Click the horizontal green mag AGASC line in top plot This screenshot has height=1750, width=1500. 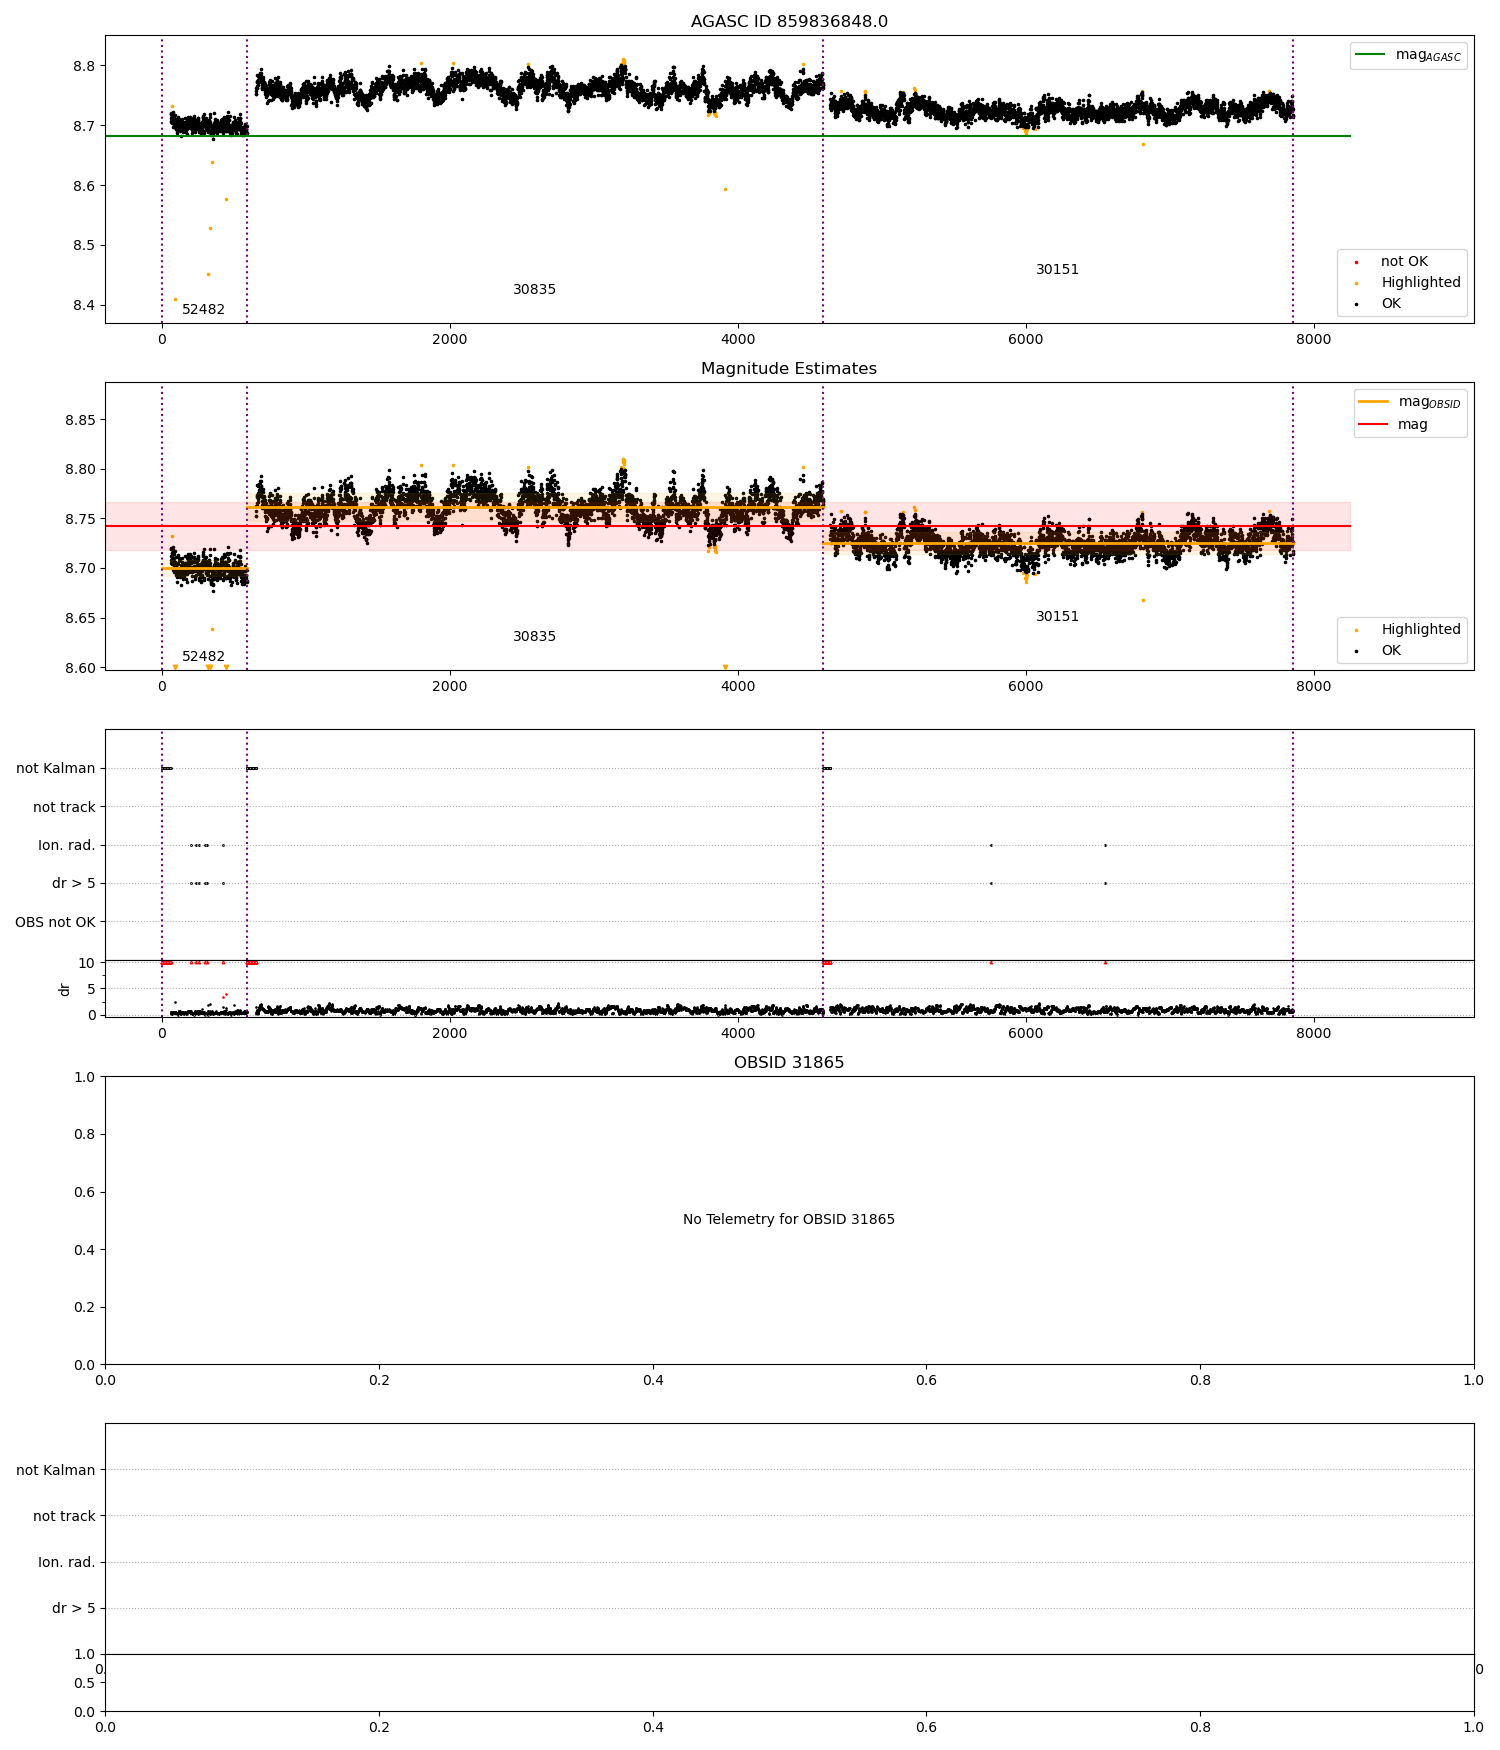click(x=728, y=136)
